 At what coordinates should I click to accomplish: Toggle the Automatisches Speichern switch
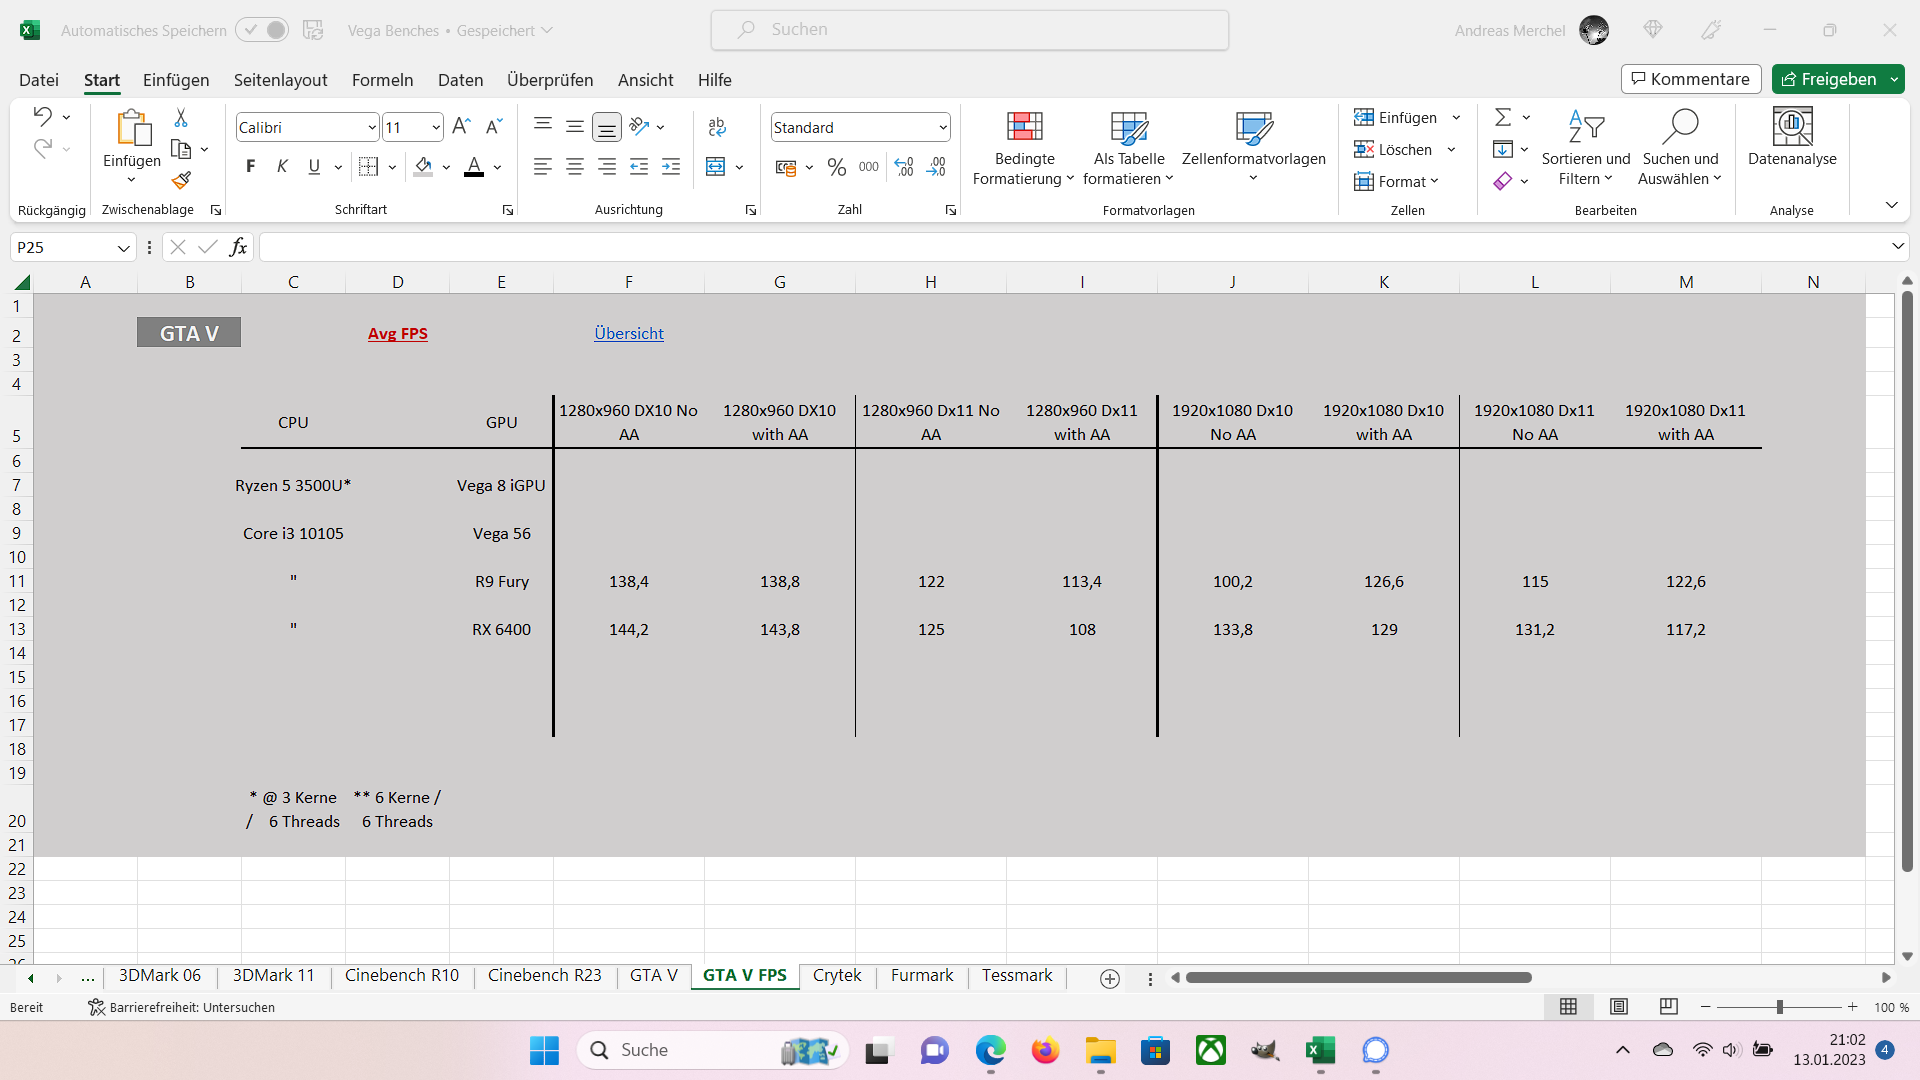[x=263, y=30]
